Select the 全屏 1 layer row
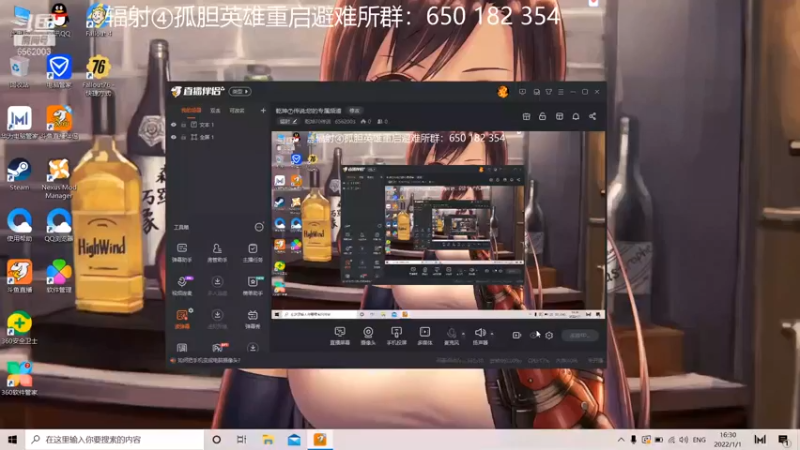This screenshot has width=800, height=450. coord(218,137)
